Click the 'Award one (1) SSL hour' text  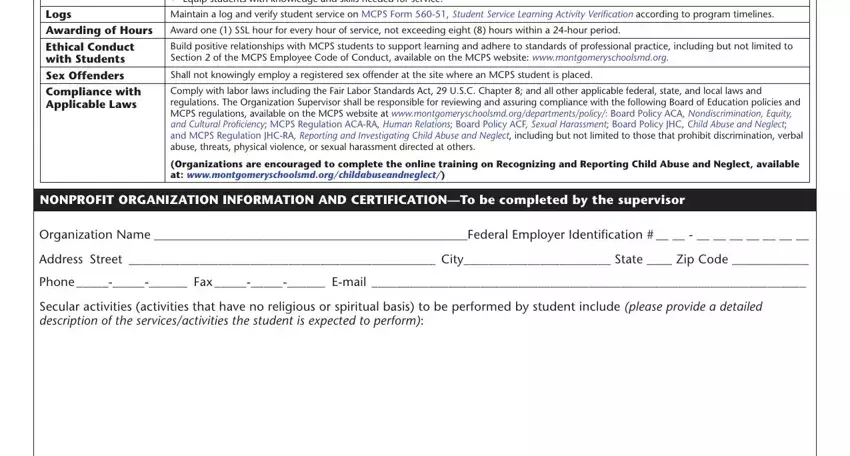point(395,30)
